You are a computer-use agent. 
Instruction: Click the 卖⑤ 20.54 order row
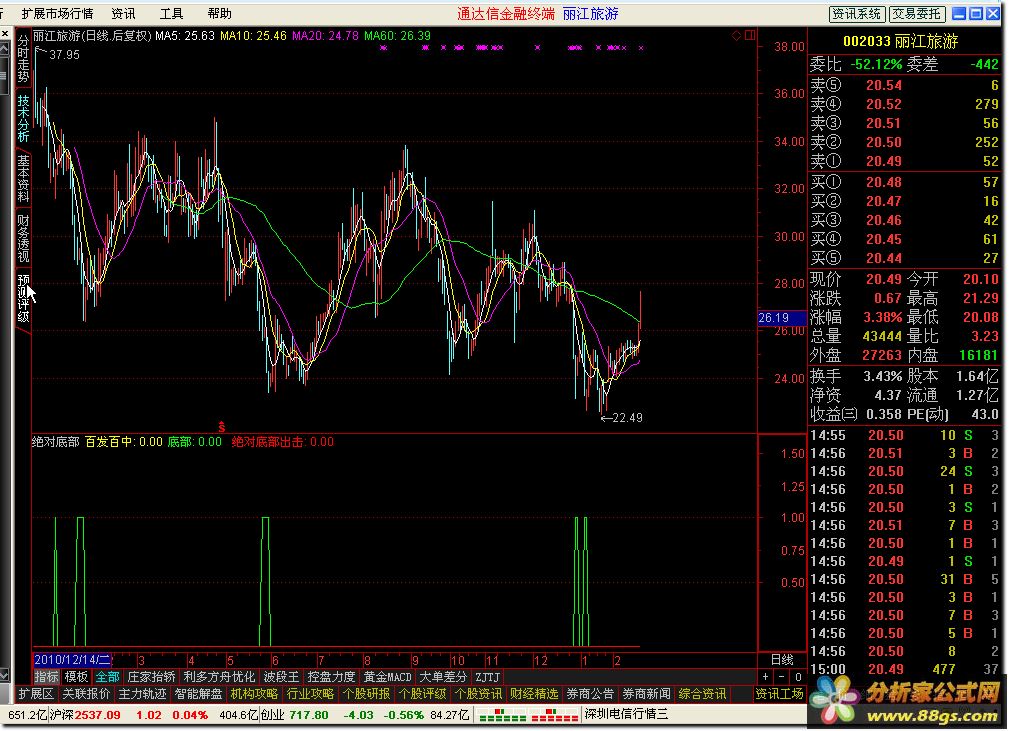pos(904,85)
